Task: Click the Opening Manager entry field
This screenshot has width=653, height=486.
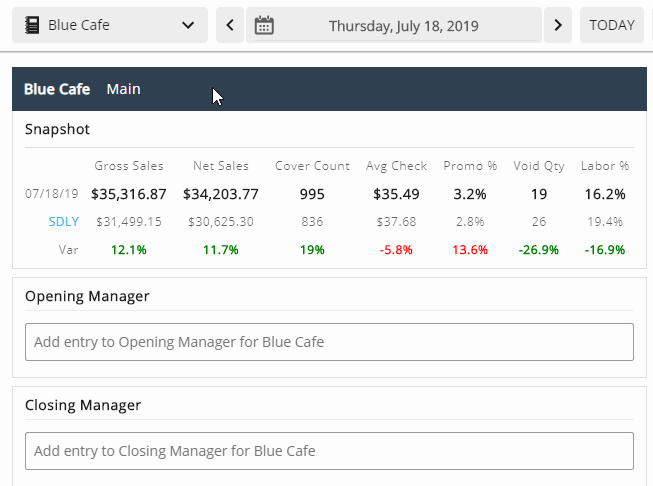Action: click(329, 342)
